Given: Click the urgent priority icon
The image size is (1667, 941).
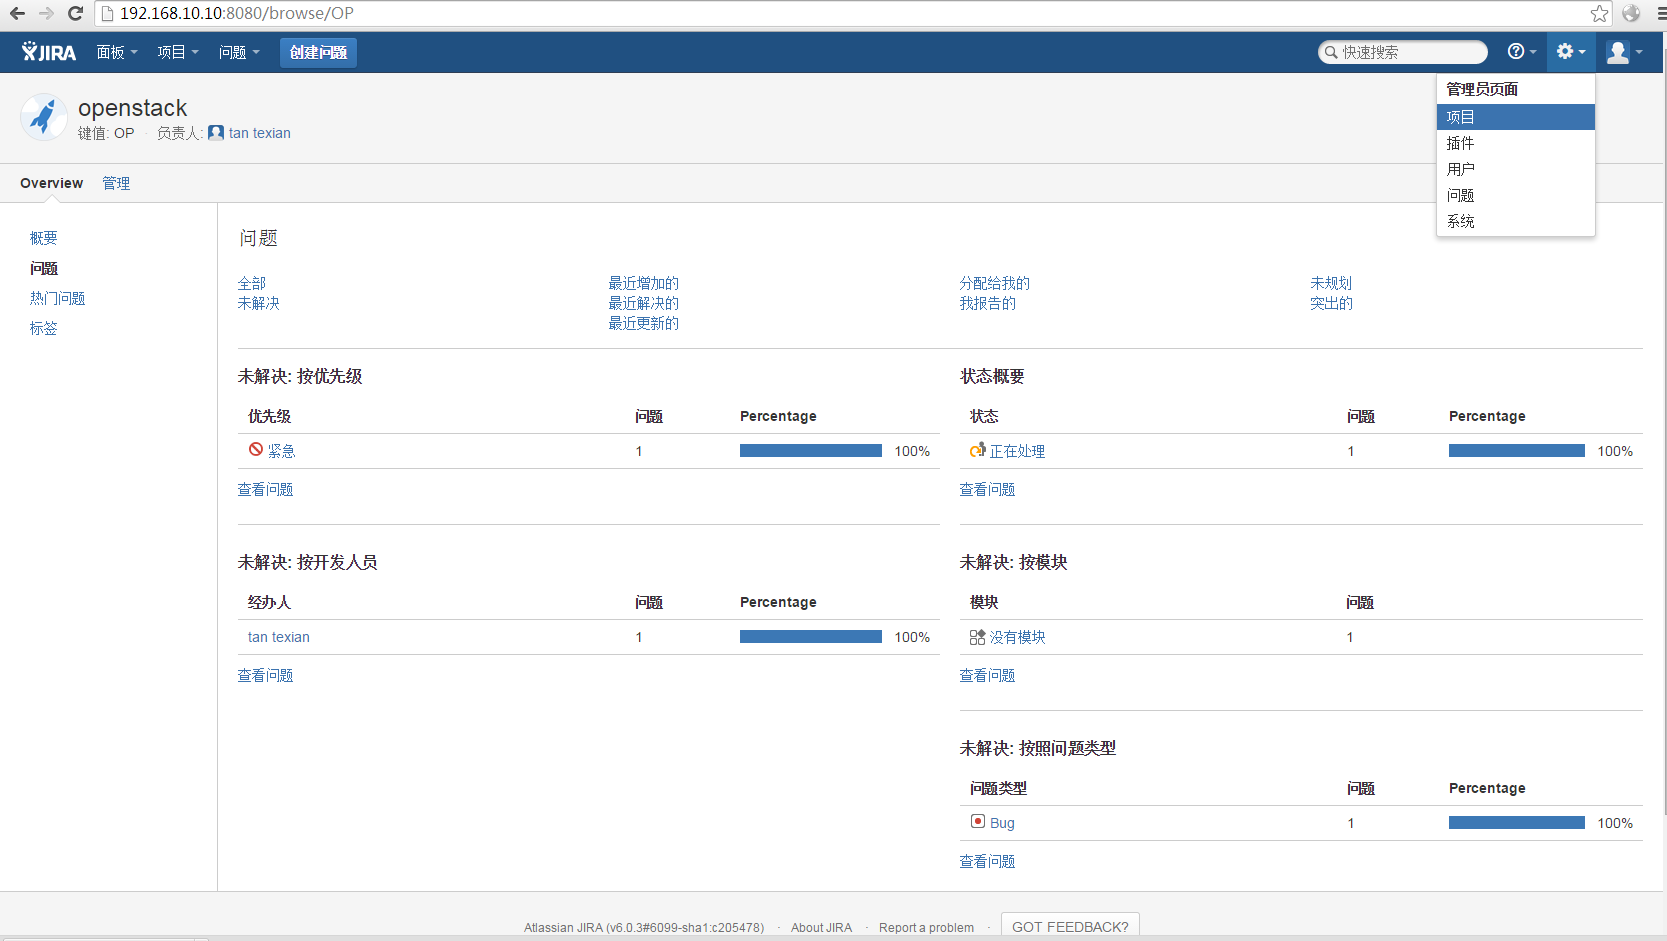Looking at the screenshot, I should [256, 450].
